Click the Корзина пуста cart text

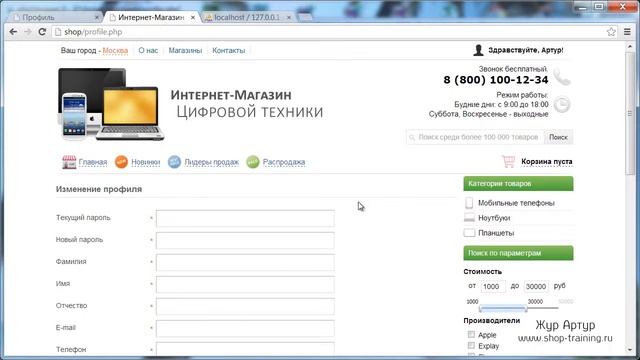tap(547, 162)
